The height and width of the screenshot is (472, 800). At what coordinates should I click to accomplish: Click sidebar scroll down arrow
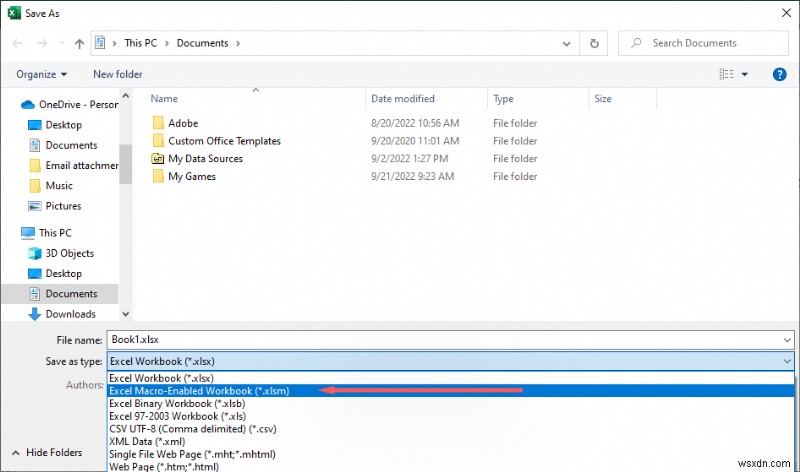[x=126, y=314]
